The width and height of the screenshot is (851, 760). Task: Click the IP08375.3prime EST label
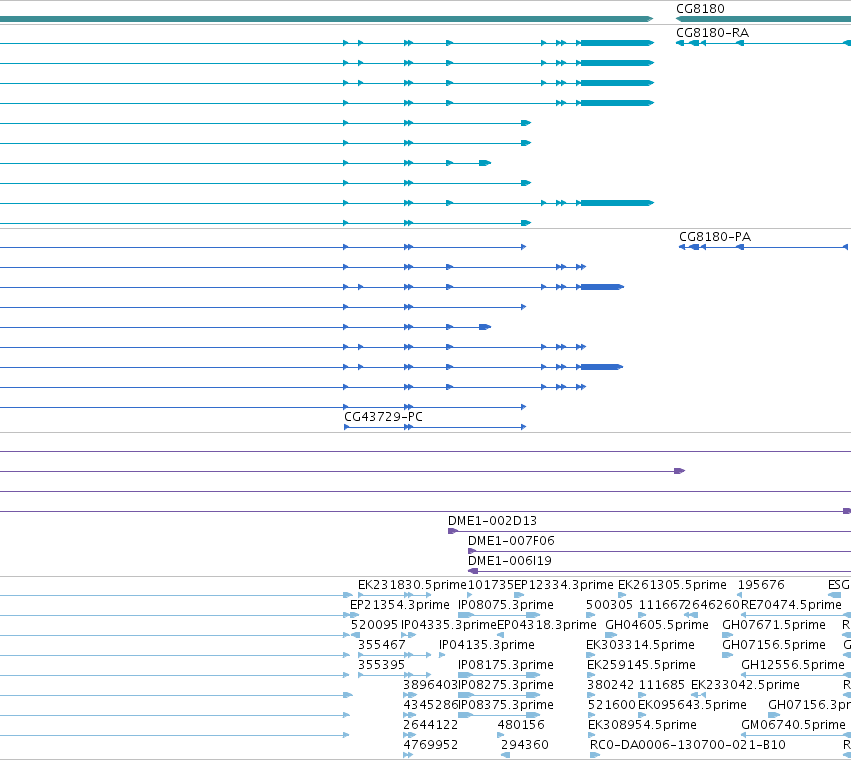coord(505,705)
